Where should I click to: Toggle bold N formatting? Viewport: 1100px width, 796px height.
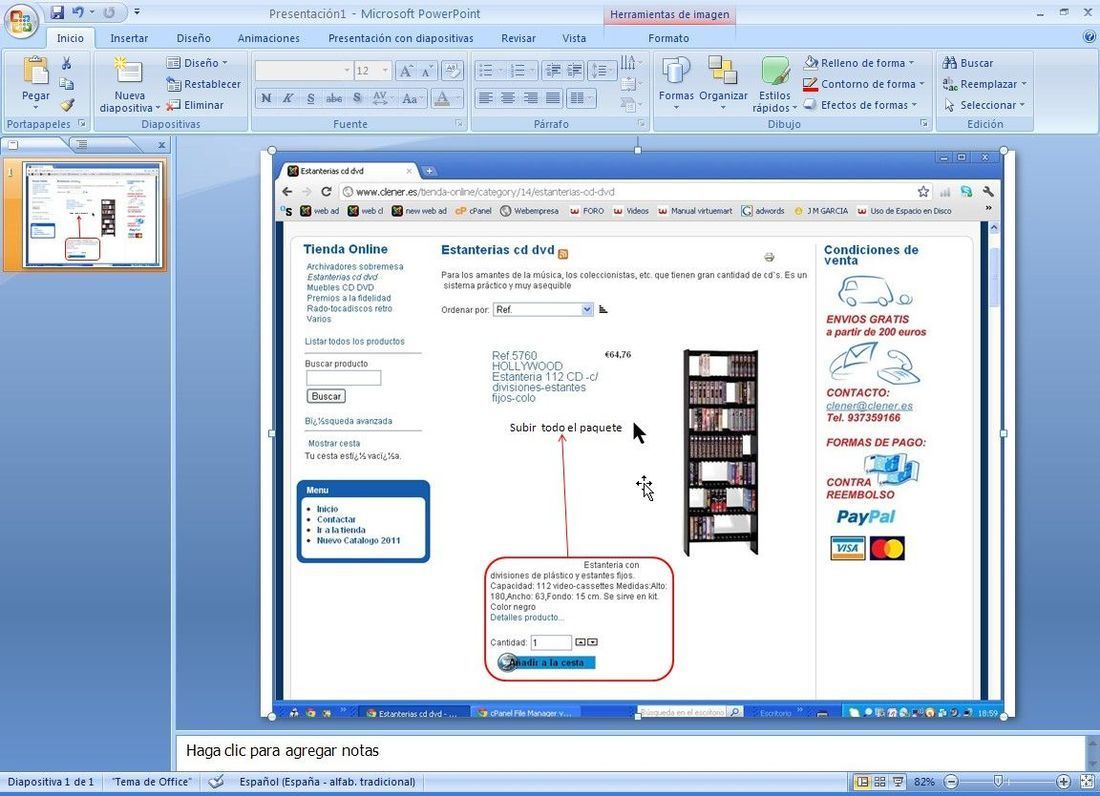(x=266, y=98)
